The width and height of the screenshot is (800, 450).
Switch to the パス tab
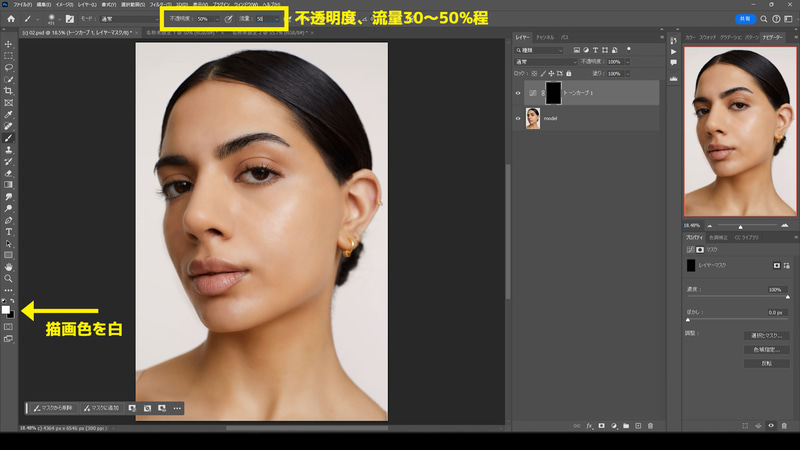[x=564, y=37]
